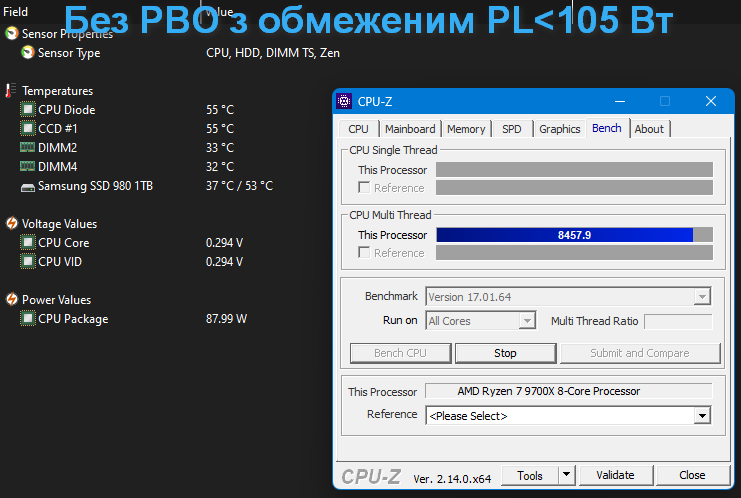Switch to the Mainboard tab

pyautogui.click(x=410, y=129)
